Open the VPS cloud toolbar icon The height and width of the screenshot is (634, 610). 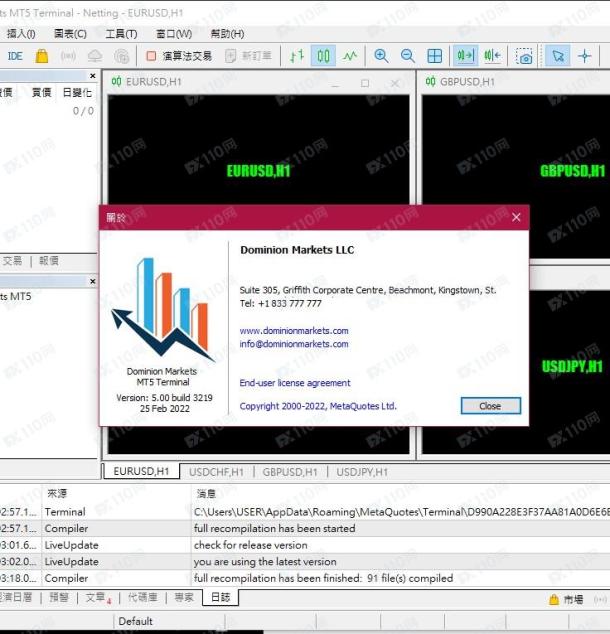[x=95, y=56]
